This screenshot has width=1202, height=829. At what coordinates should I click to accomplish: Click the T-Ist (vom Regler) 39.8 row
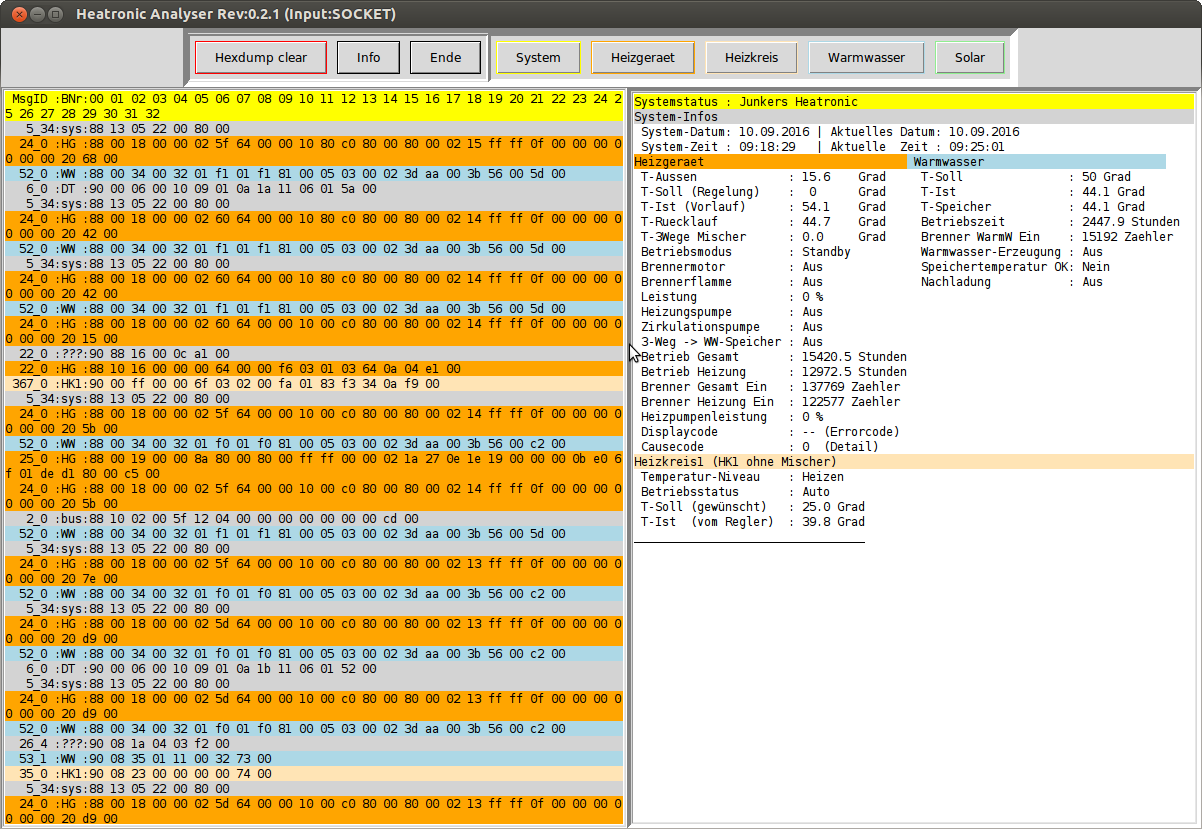pyautogui.click(x=753, y=522)
